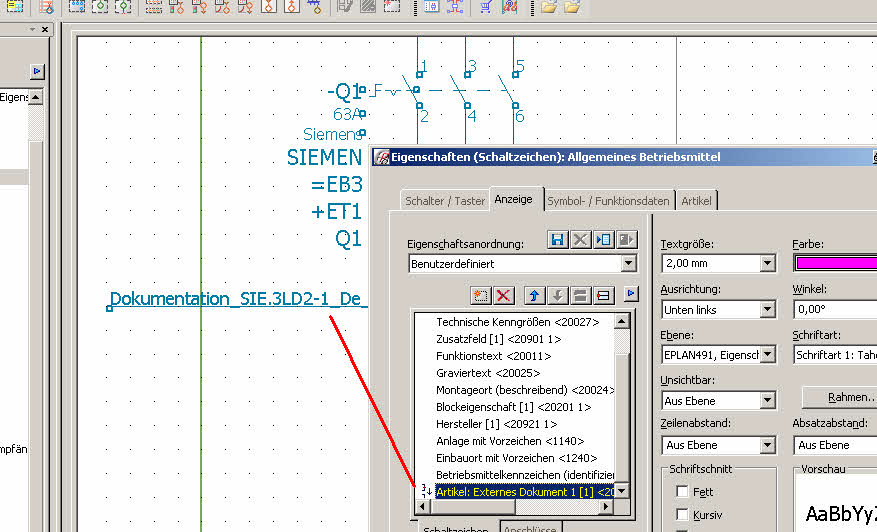877x532 pixels.
Task: Select the 'Betriebsmittelkennzeichen (identifizier' list entry
Action: (x=525, y=475)
